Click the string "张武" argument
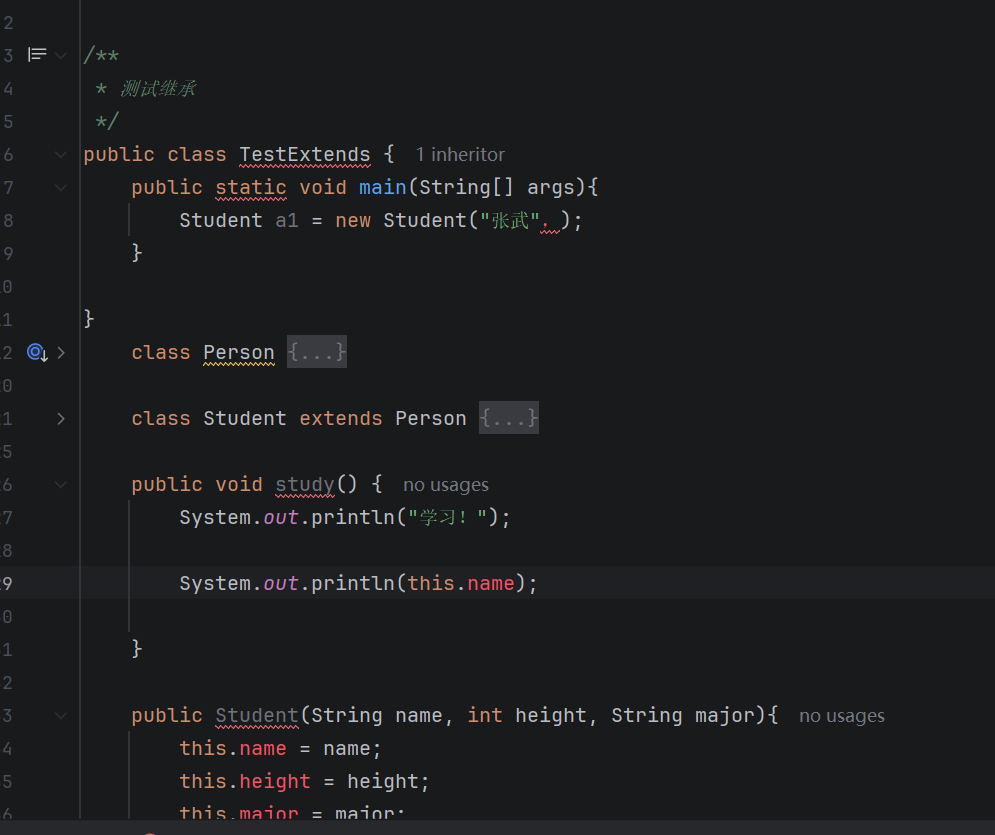Image resolution: width=995 pixels, height=835 pixels. pyautogui.click(x=510, y=221)
